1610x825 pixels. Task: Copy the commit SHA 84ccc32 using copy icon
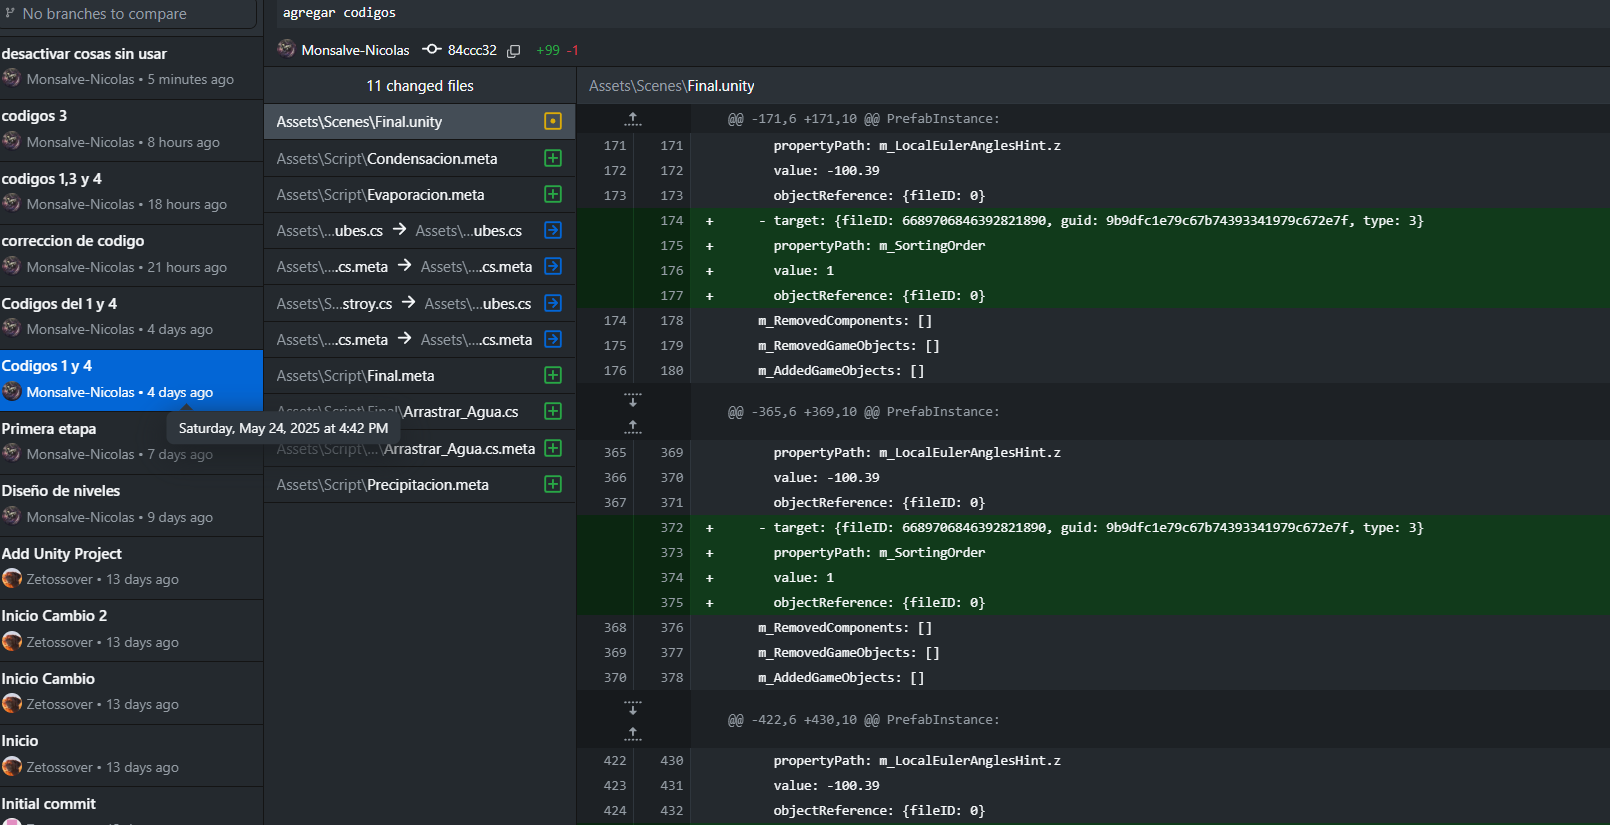coord(513,51)
